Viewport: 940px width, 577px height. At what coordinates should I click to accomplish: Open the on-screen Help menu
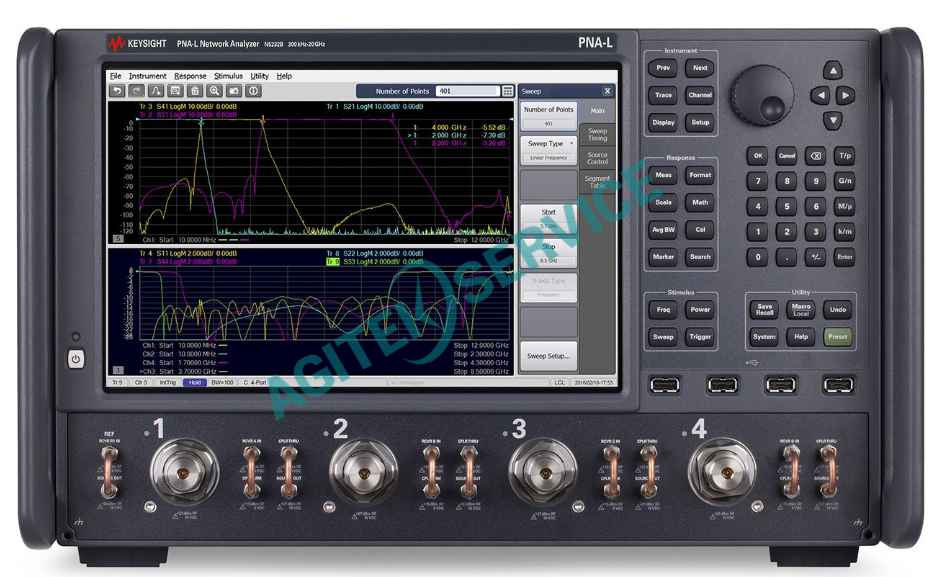tap(284, 76)
